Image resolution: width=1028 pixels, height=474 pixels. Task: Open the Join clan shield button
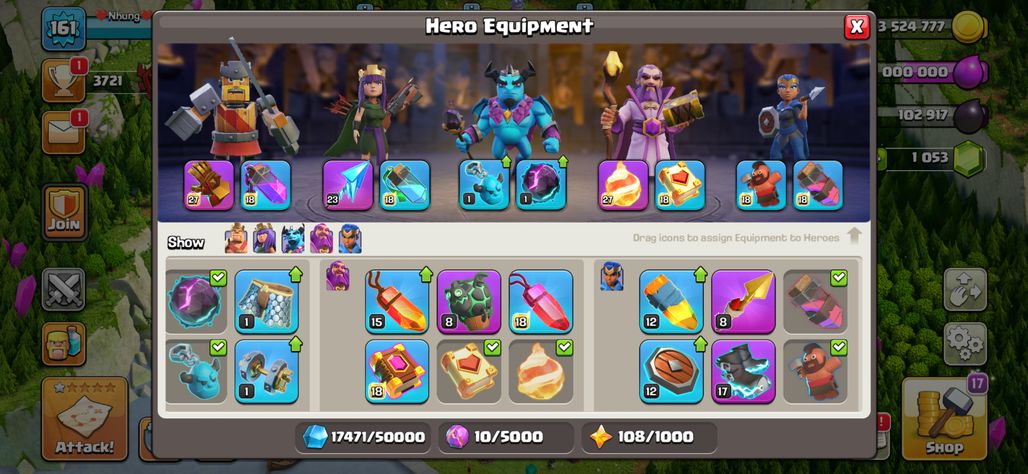(64, 212)
